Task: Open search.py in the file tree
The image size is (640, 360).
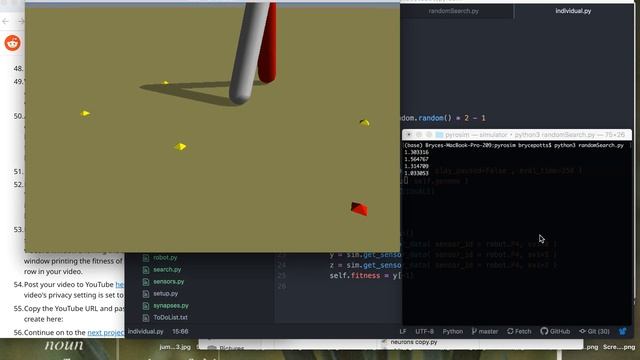Action: pos(167,269)
